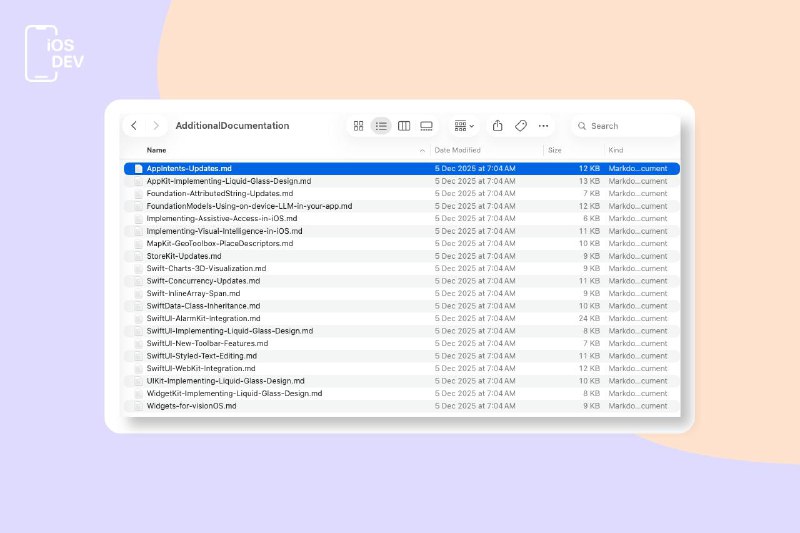Click the forward navigation arrow
The width and height of the screenshot is (800, 533).
coord(156,126)
